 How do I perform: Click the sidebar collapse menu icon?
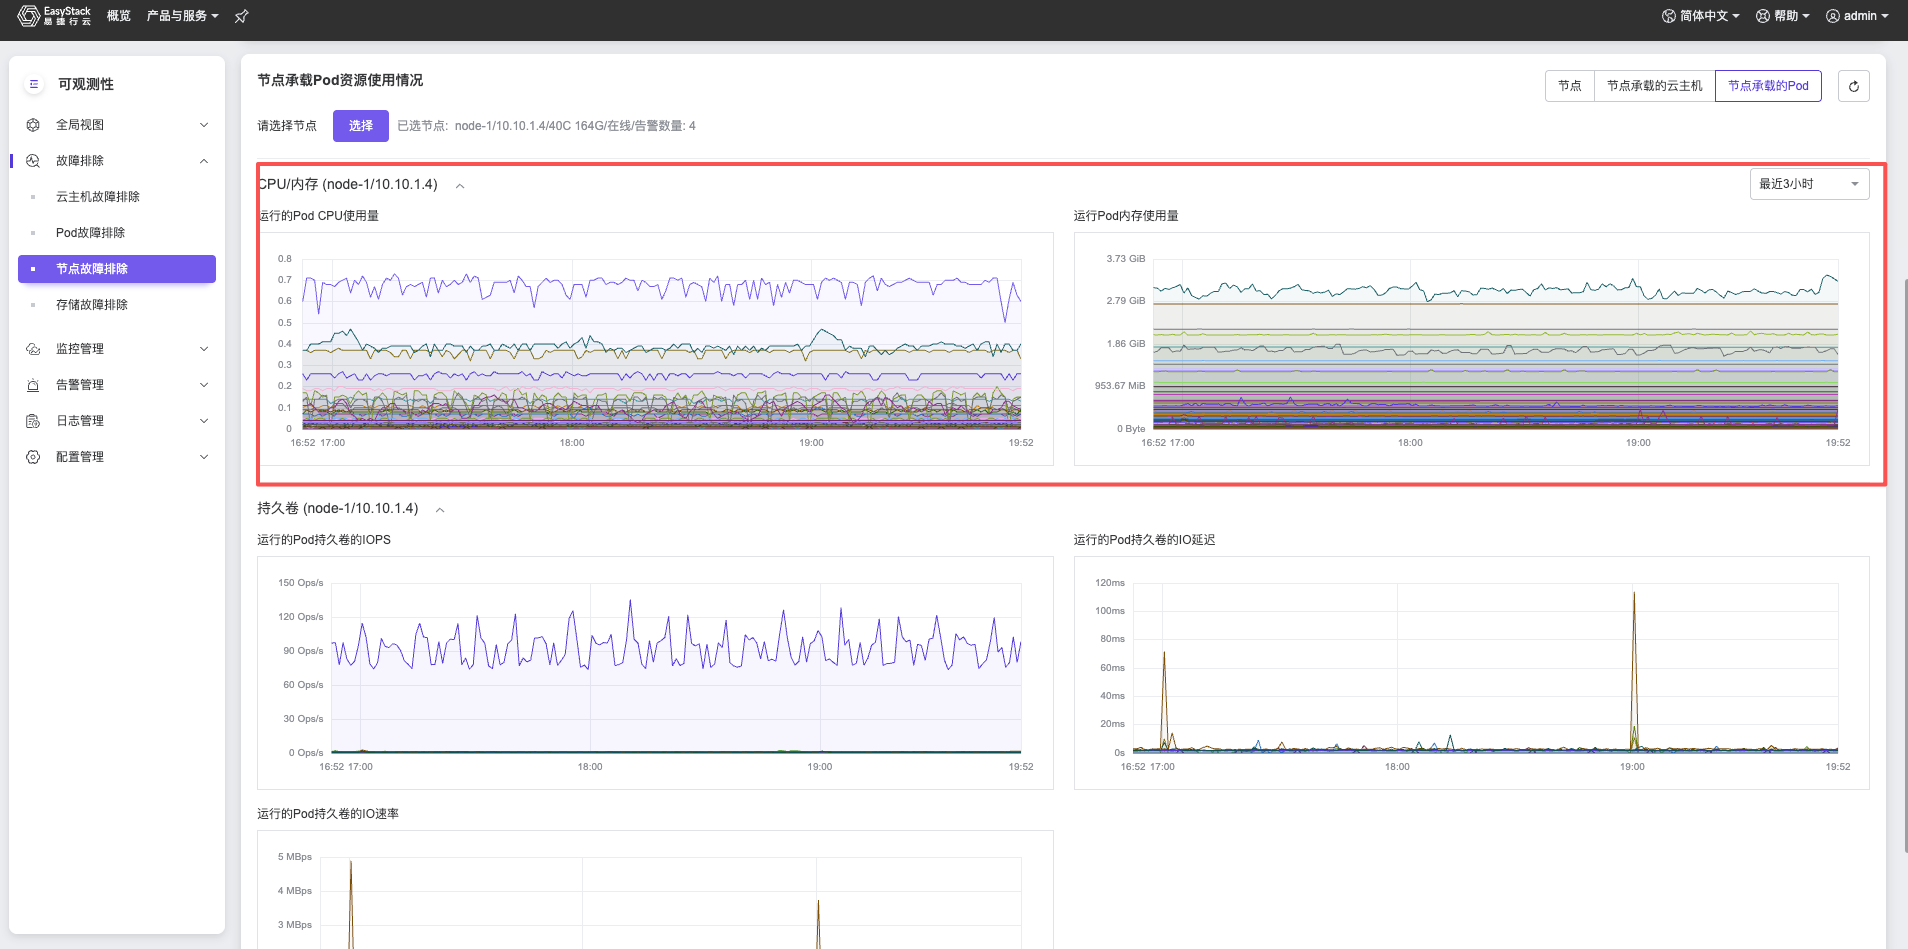34,84
